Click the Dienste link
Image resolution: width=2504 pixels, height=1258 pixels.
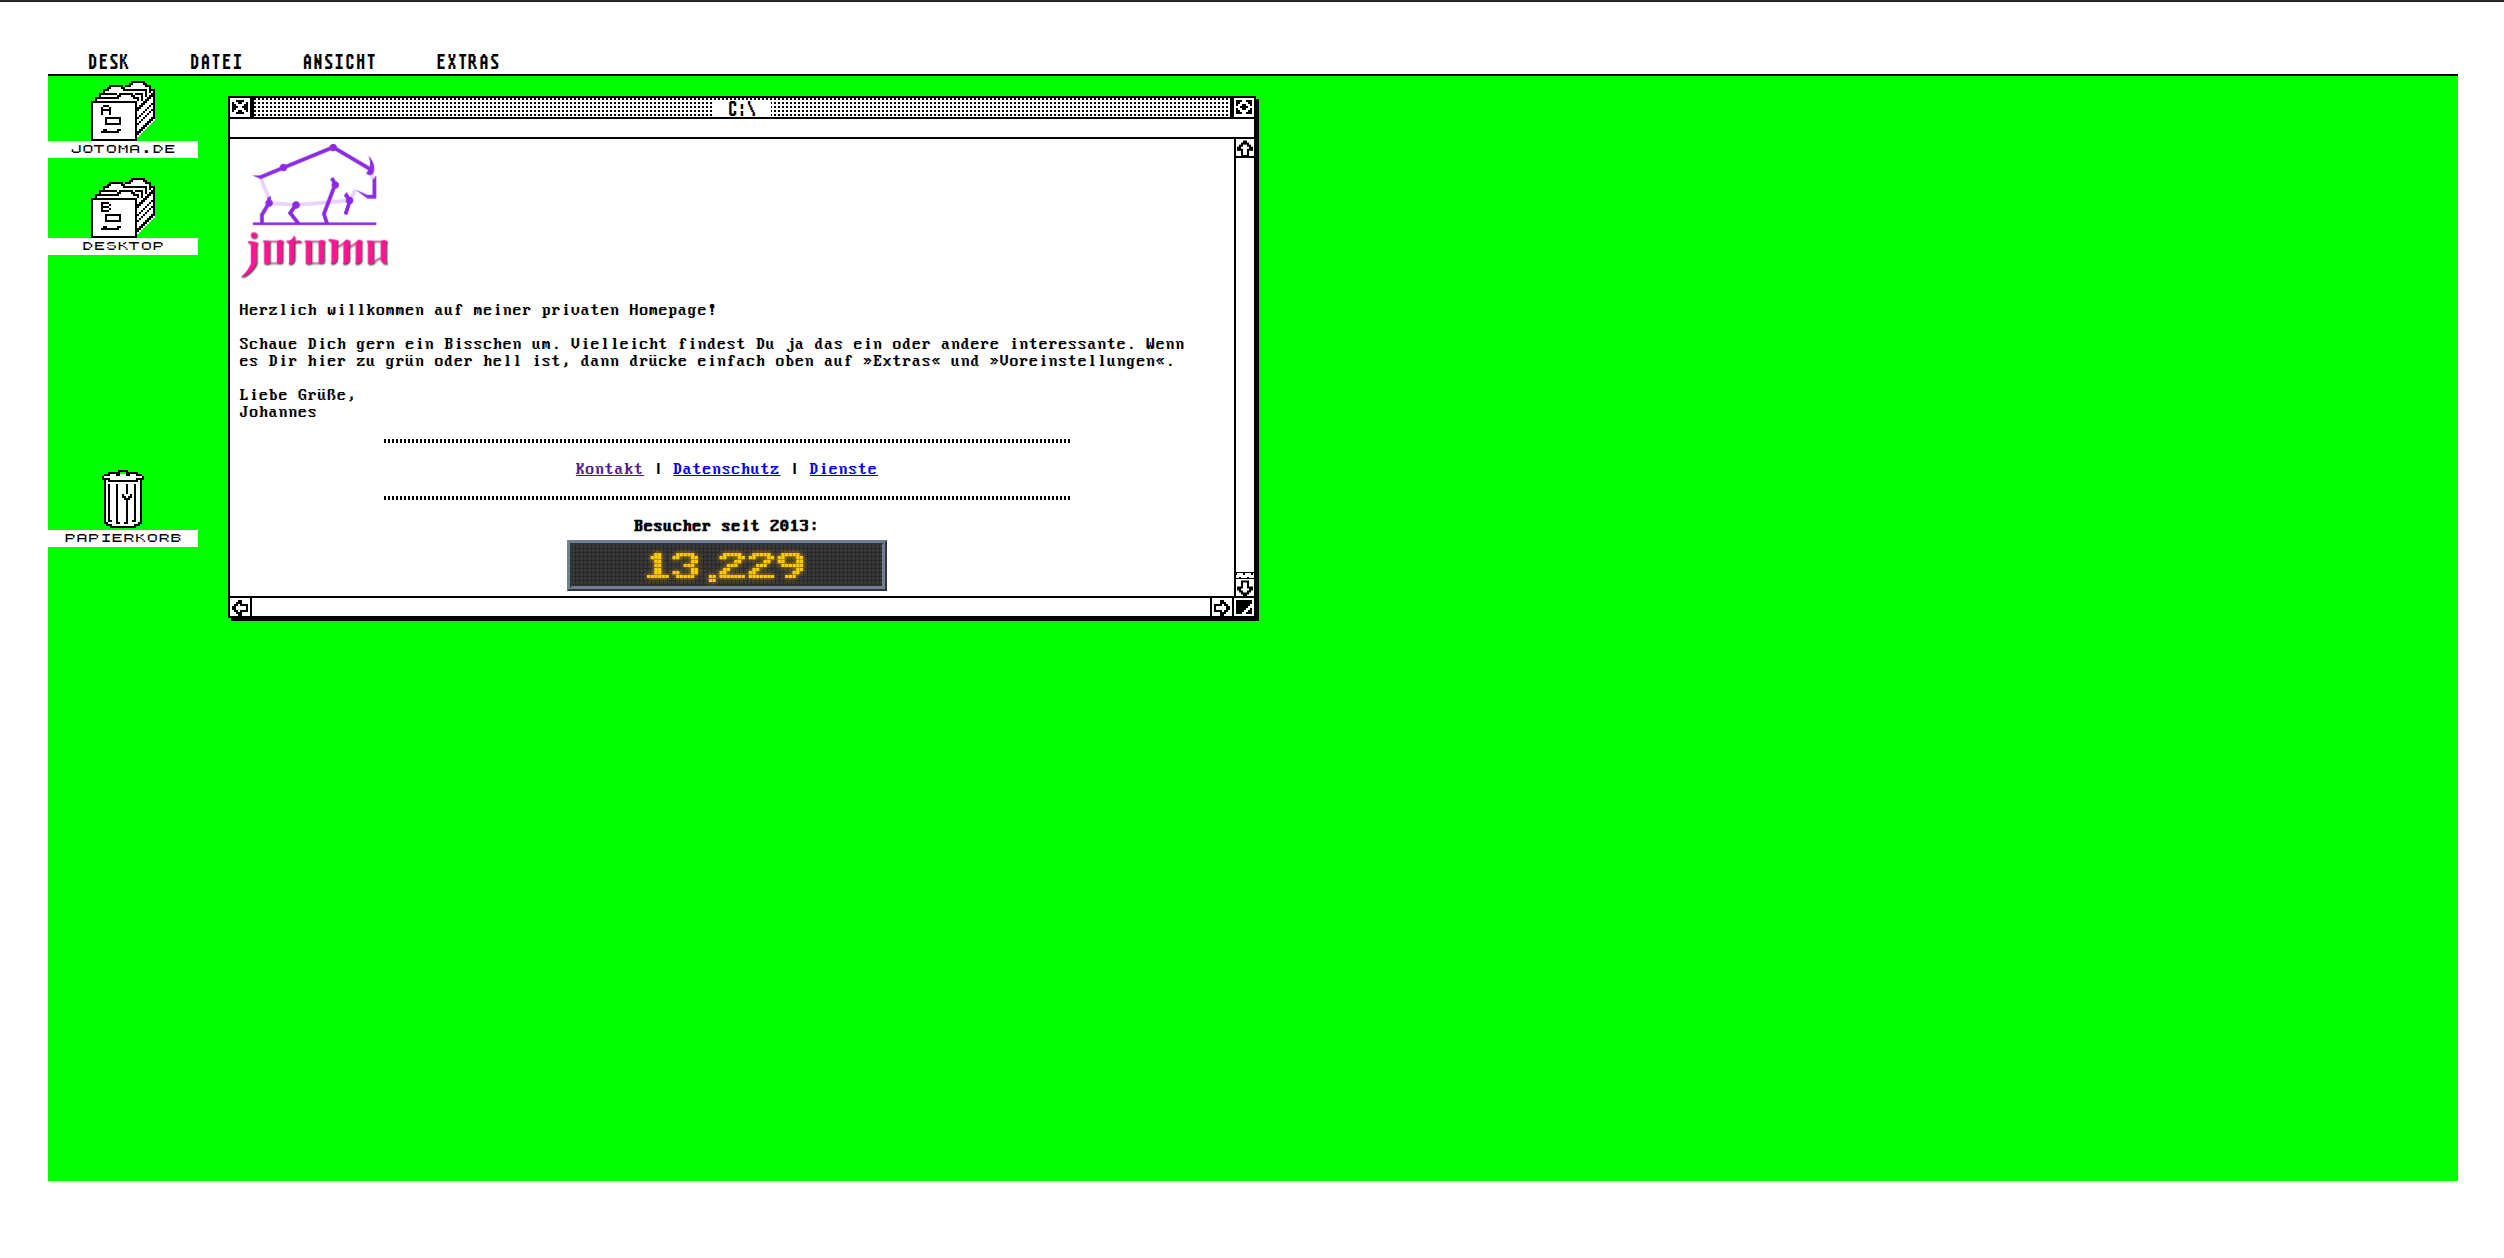[843, 469]
